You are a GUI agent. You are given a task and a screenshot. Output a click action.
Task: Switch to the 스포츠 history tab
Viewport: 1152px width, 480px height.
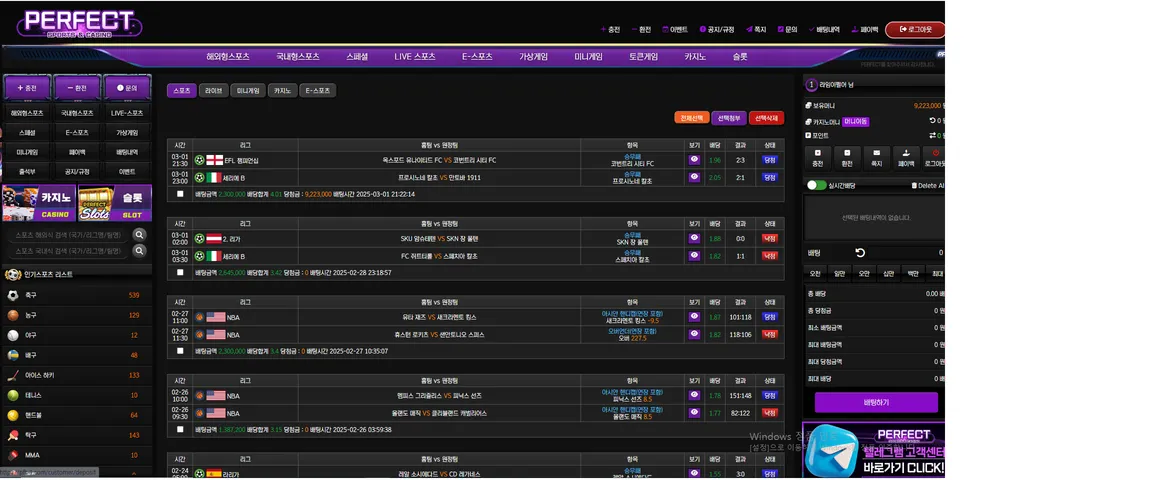point(181,90)
